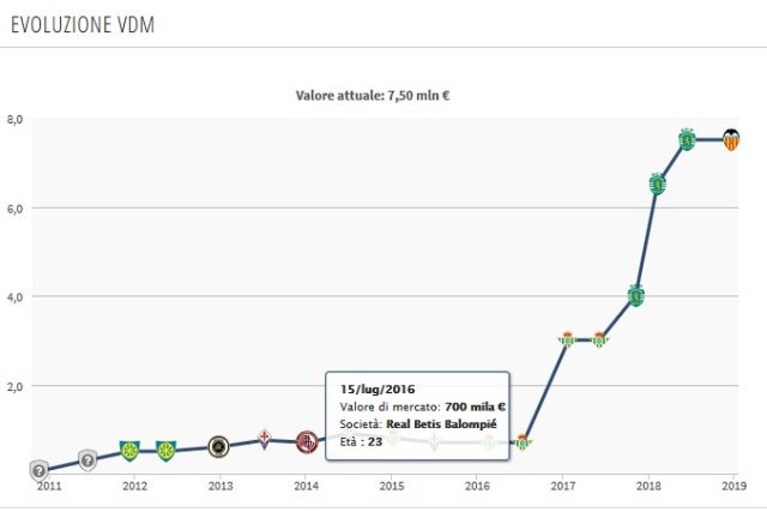The image size is (767, 512).
Task: Select the Fiorentina crest marker in 2013
Action: click(265, 439)
